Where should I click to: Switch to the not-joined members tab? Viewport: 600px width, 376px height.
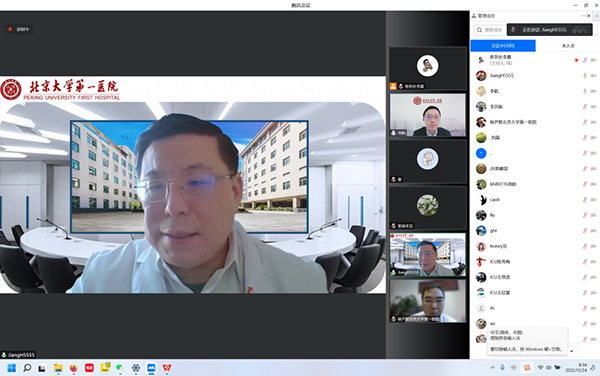point(568,46)
